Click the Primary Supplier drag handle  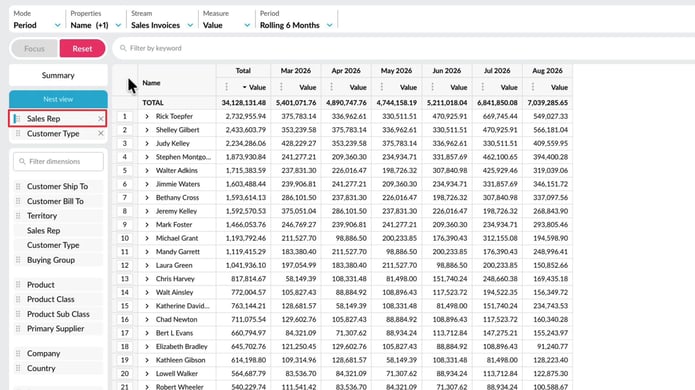pyautogui.click(x=18, y=329)
